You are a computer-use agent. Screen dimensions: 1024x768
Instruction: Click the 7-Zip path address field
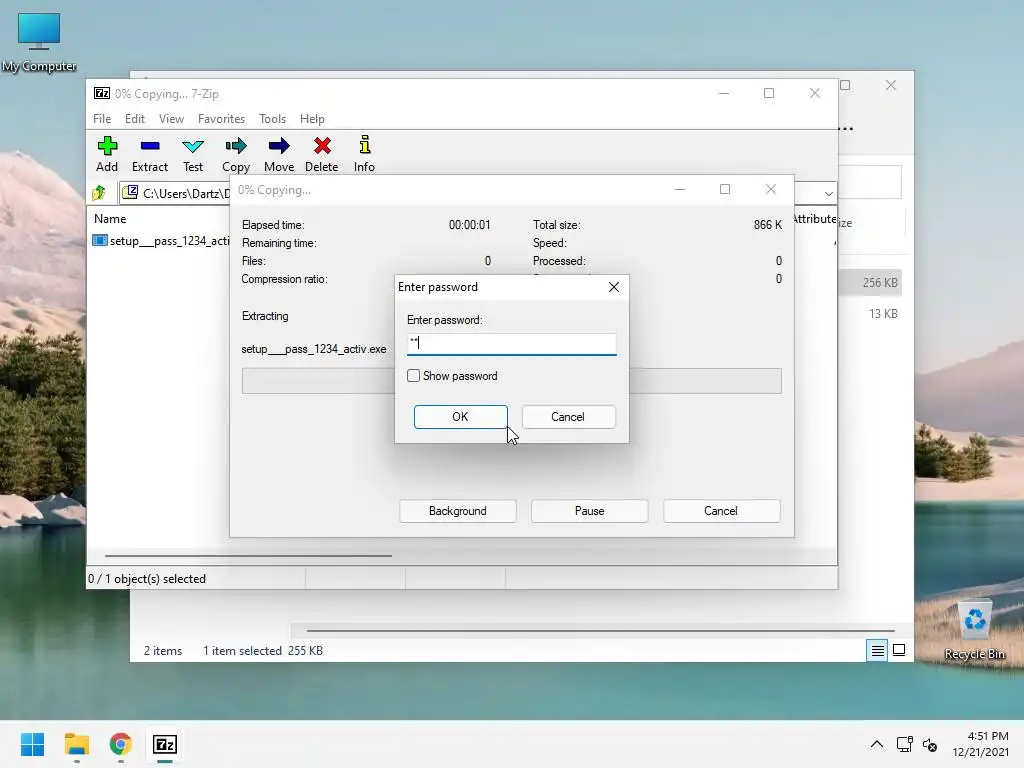[x=176, y=193]
